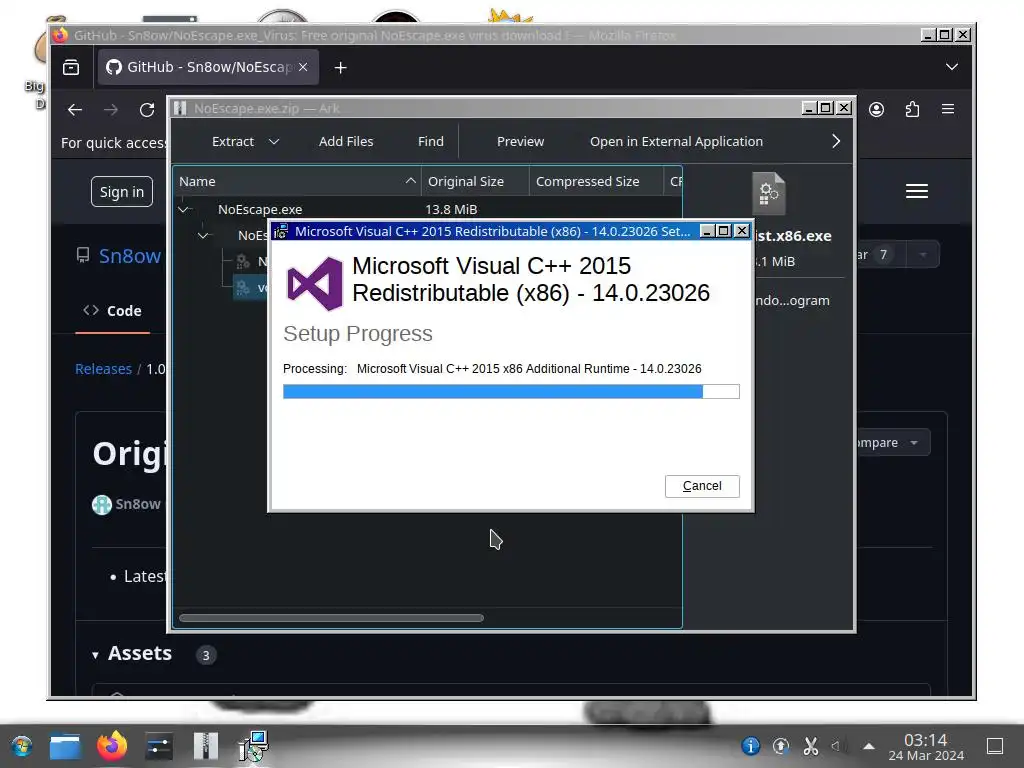Open Firefox from the taskbar
The width and height of the screenshot is (1024, 768).
tap(112, 746)
